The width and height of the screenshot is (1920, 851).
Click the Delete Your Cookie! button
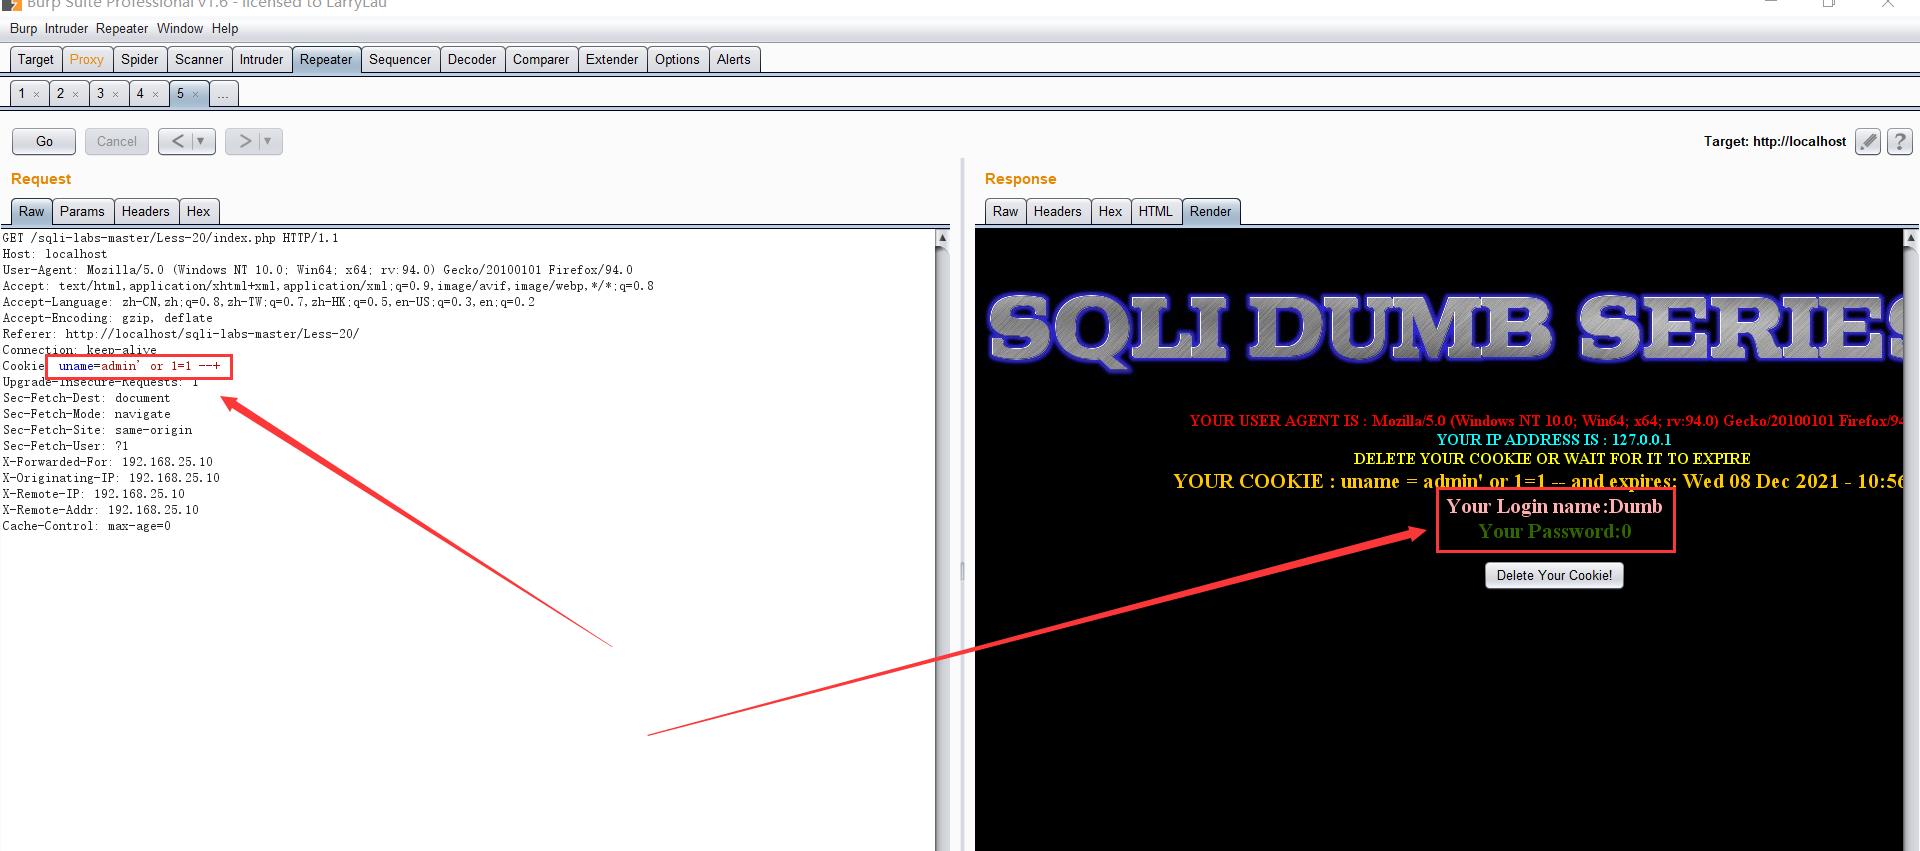pos(1554,575)
